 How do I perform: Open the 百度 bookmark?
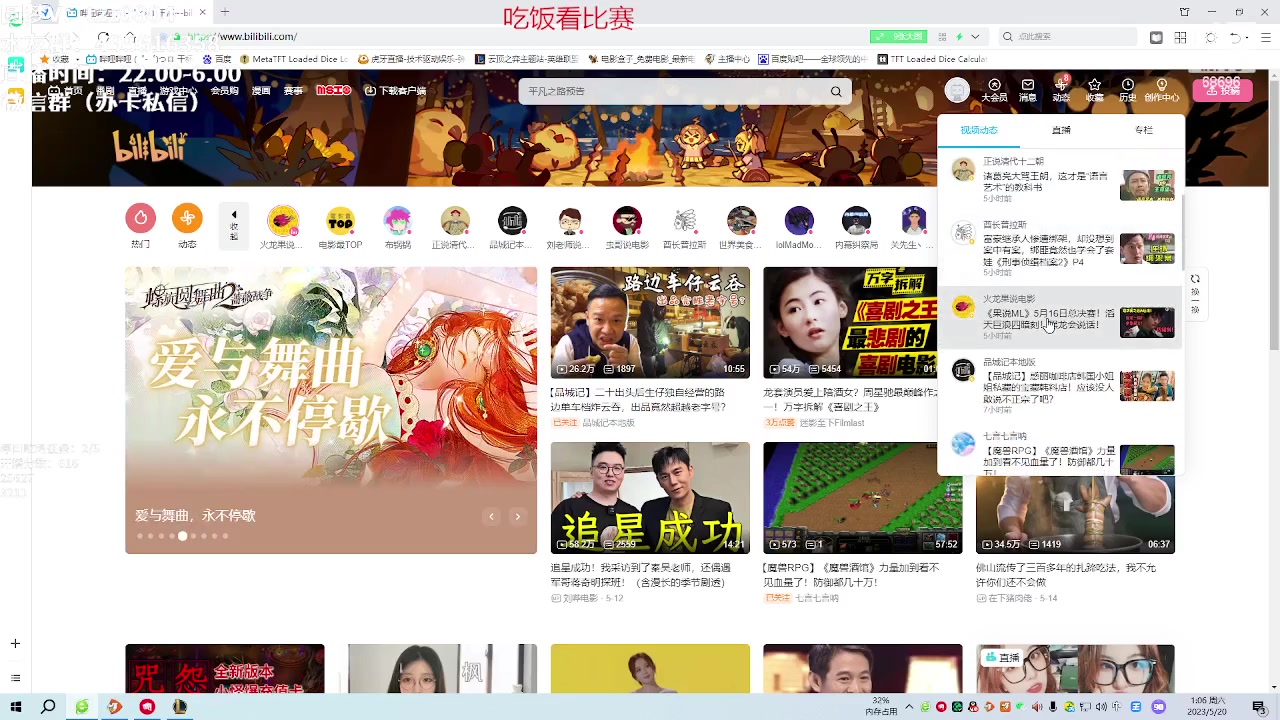(218, 59)
